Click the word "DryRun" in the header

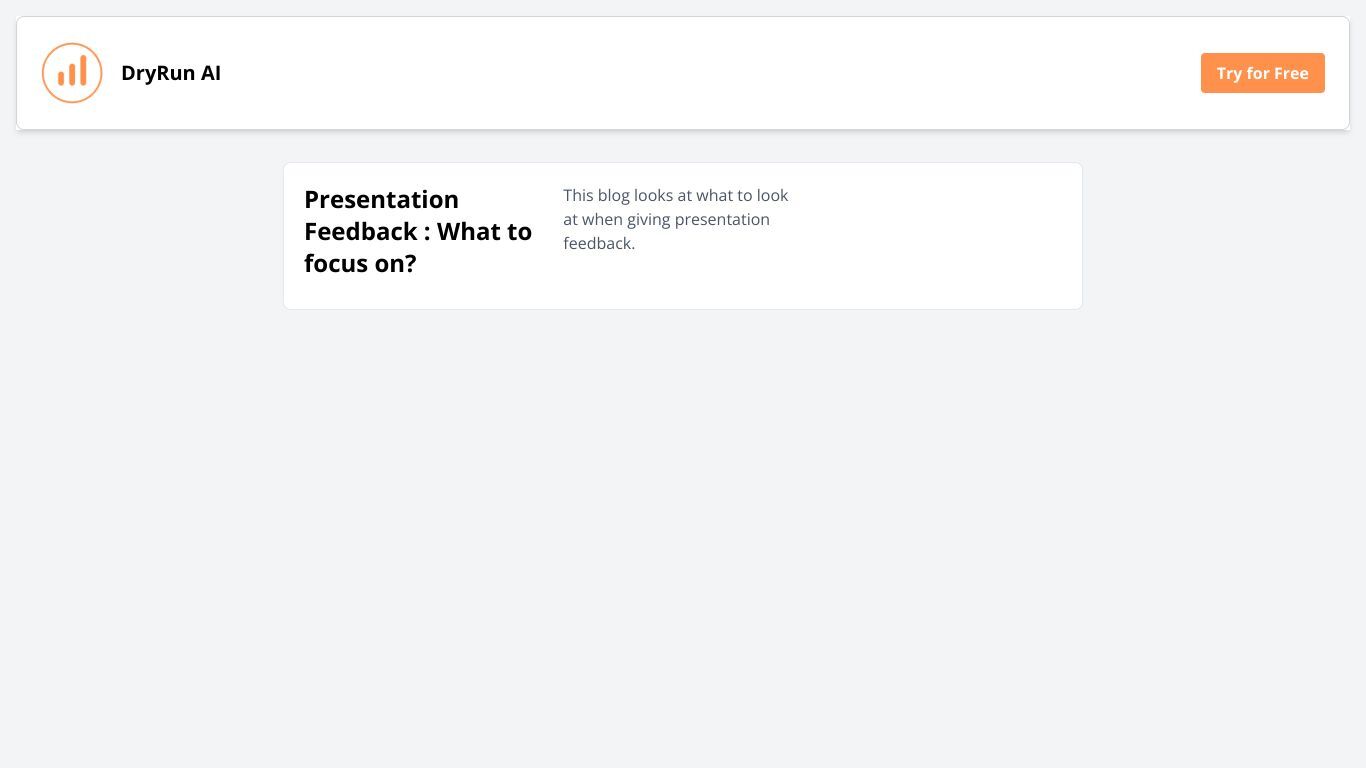(158, 73)
